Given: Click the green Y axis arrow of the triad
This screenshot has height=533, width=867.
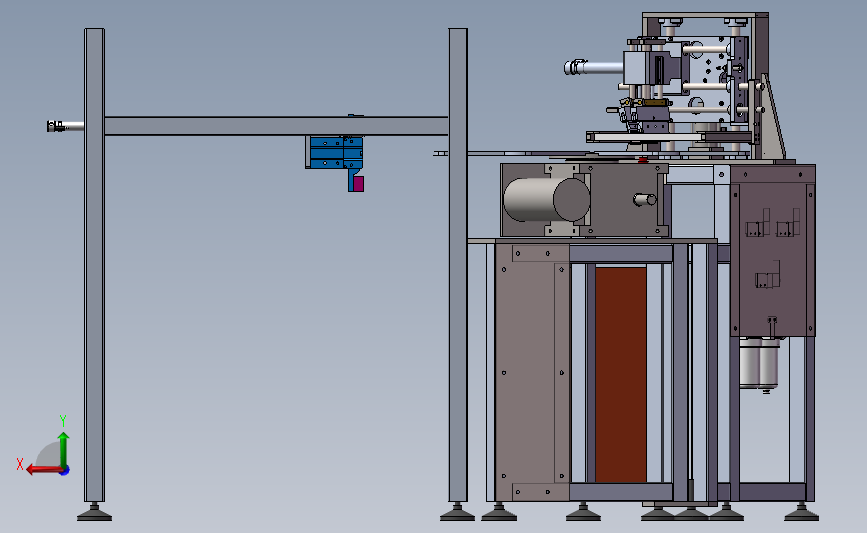Looking at the screenshot, I should (64, 450).
